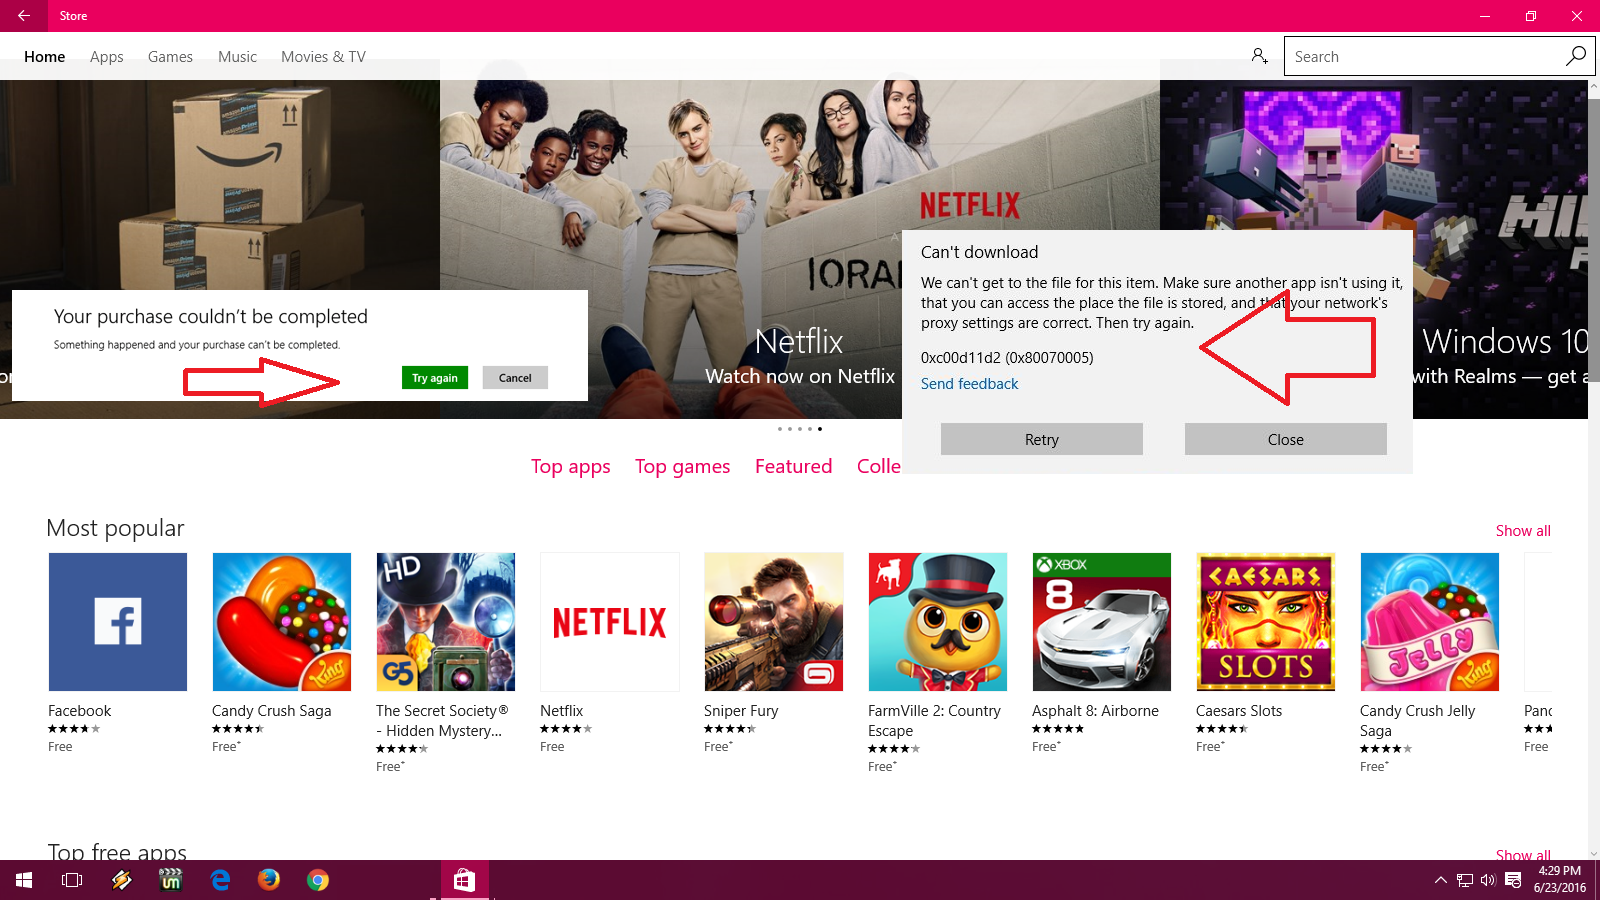Click the taskbar clock and date
The image size is (1600, 900).
click(x=1560, y=880)
